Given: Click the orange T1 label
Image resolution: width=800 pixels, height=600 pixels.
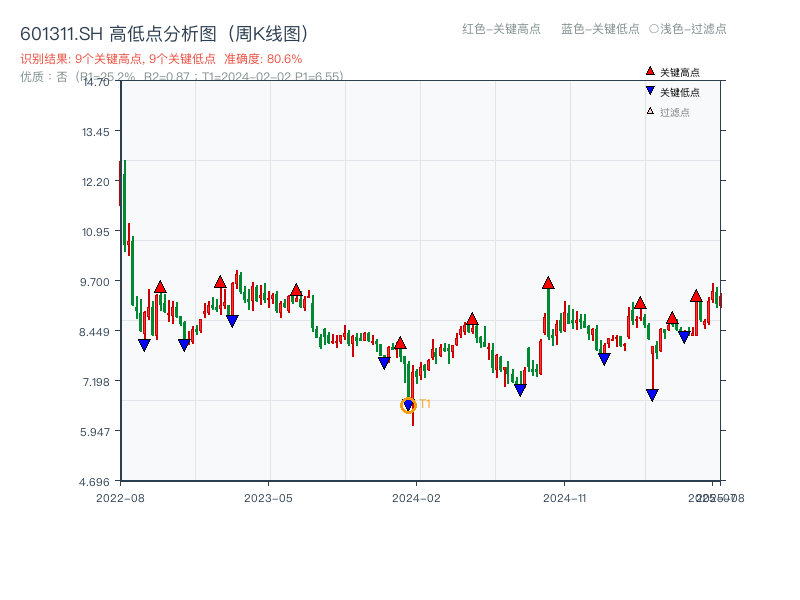Looking at the screenshot, I should pyautogui.click(x=425, y=404).
